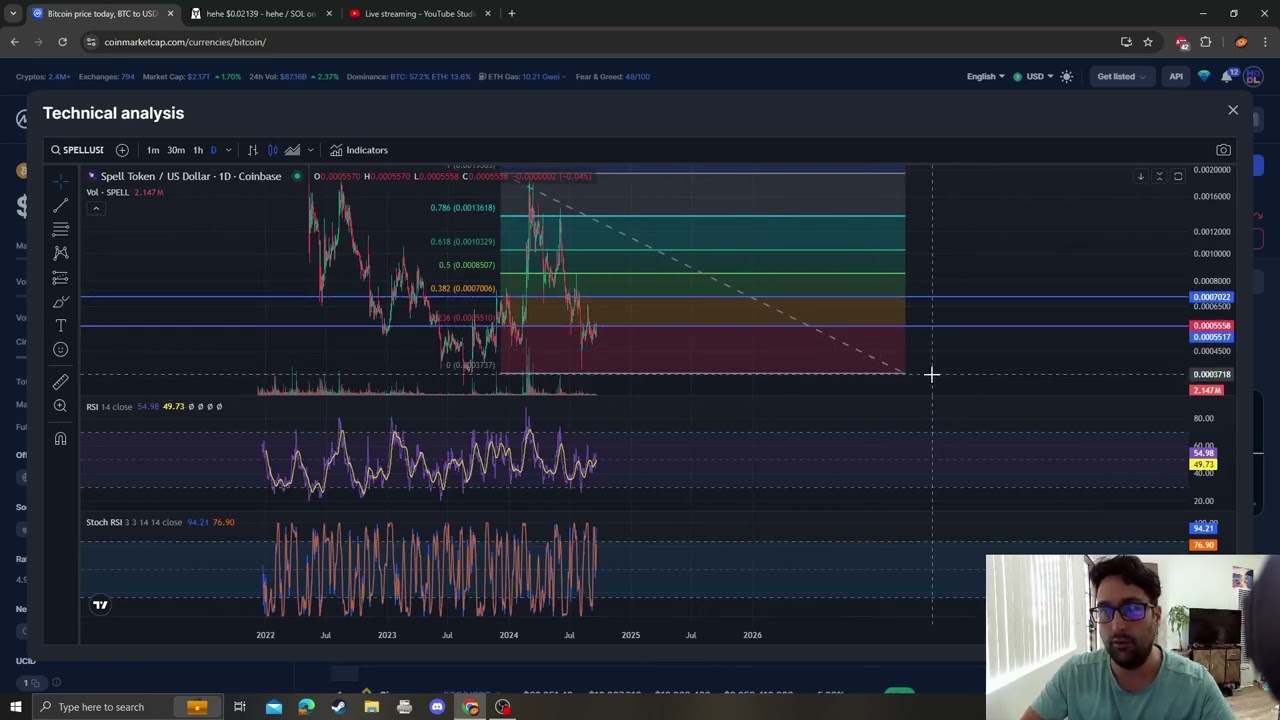This screenshot has height=720, width=1280.
Task: Open the Fibonacci retracement tools
Action: coord(61,229)
